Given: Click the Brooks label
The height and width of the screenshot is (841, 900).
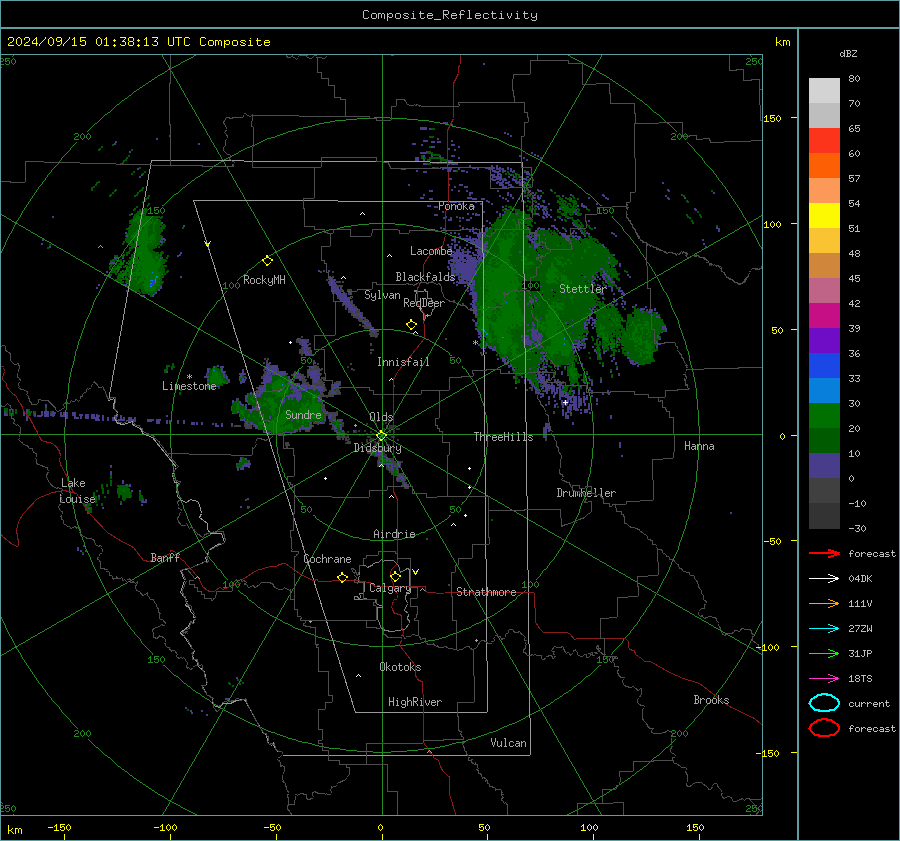Looking at the screenshot, I should coord(711,700).
